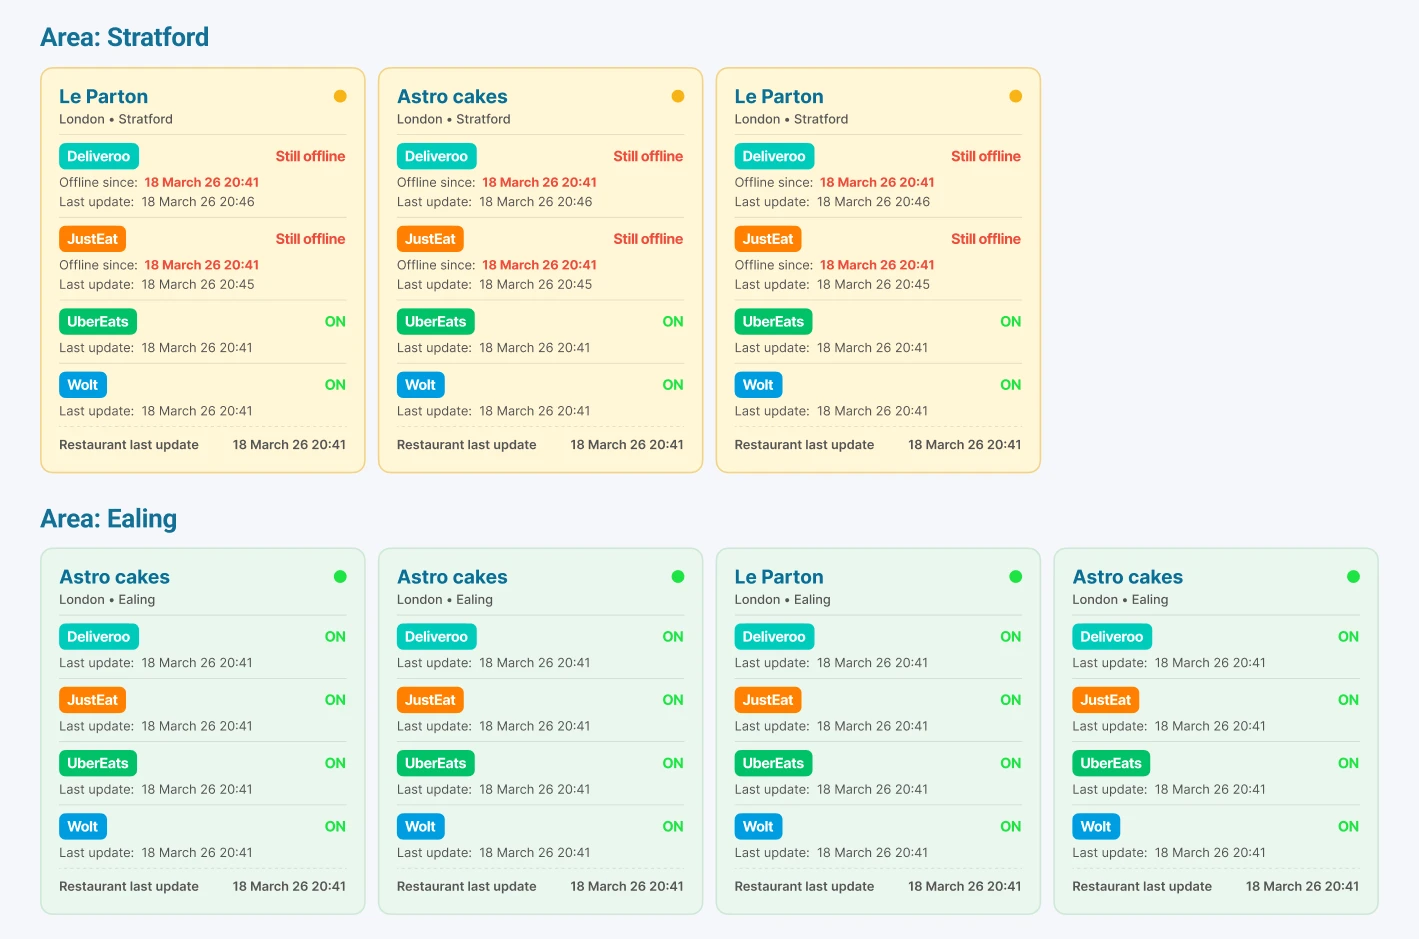Click UberEats badge on Le Parton Ealing card

[773, 763]
